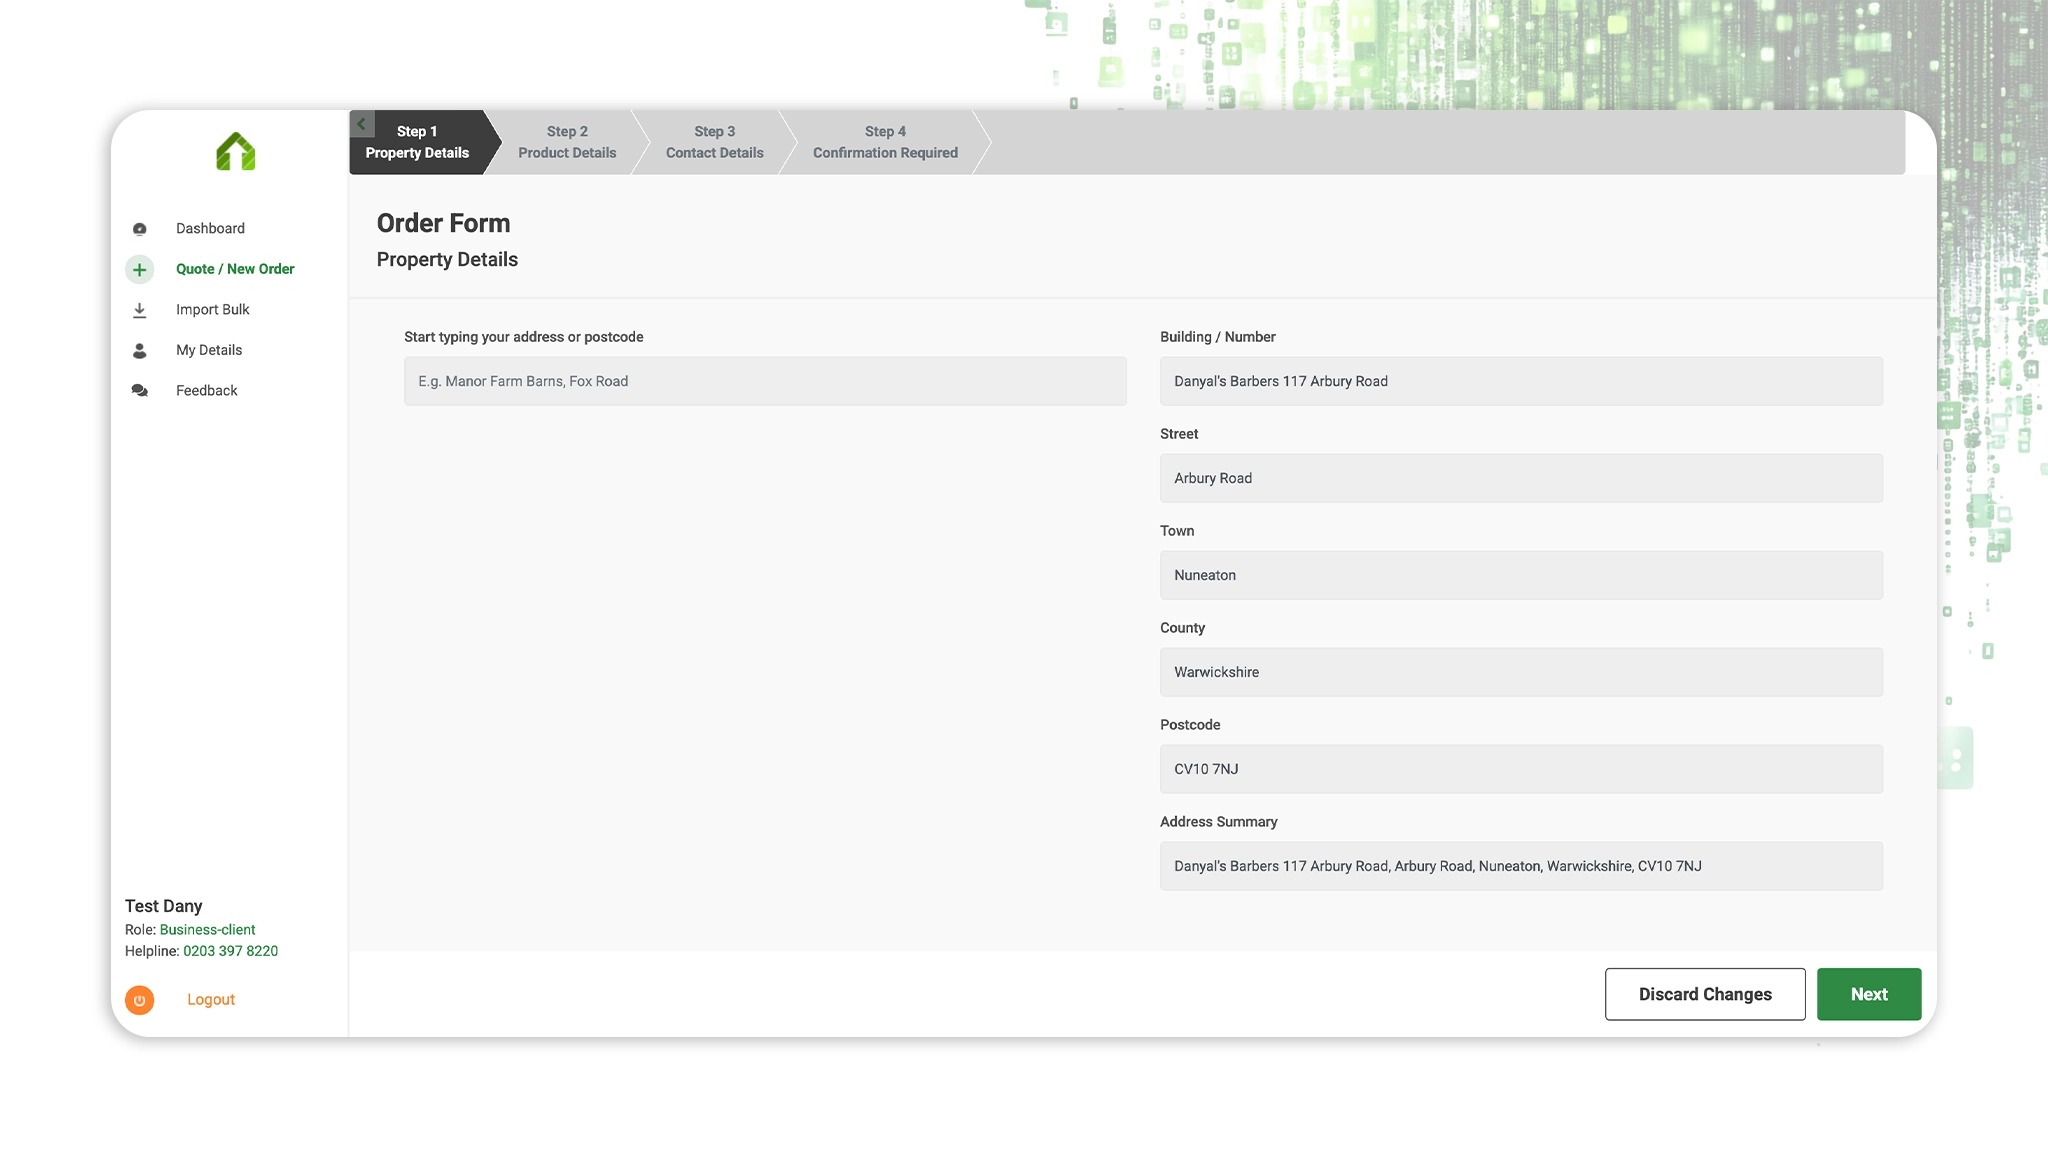
Task: Open Step 4 Confirmation Required
Action: point(884,142)
